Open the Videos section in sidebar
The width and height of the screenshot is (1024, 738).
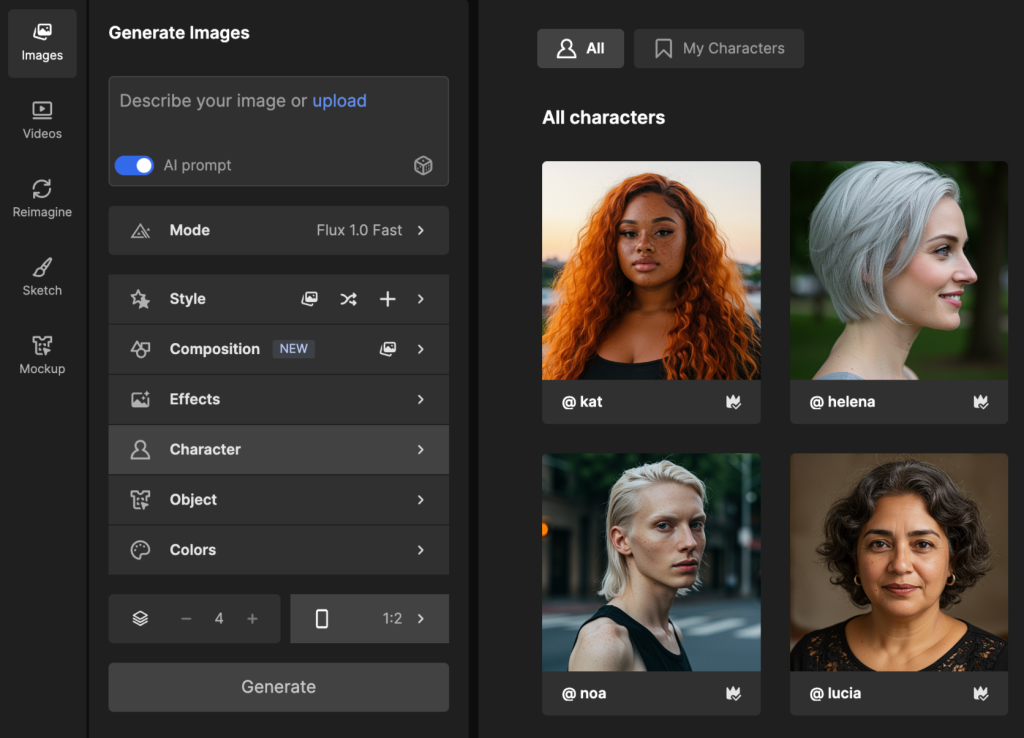[42, 119]
